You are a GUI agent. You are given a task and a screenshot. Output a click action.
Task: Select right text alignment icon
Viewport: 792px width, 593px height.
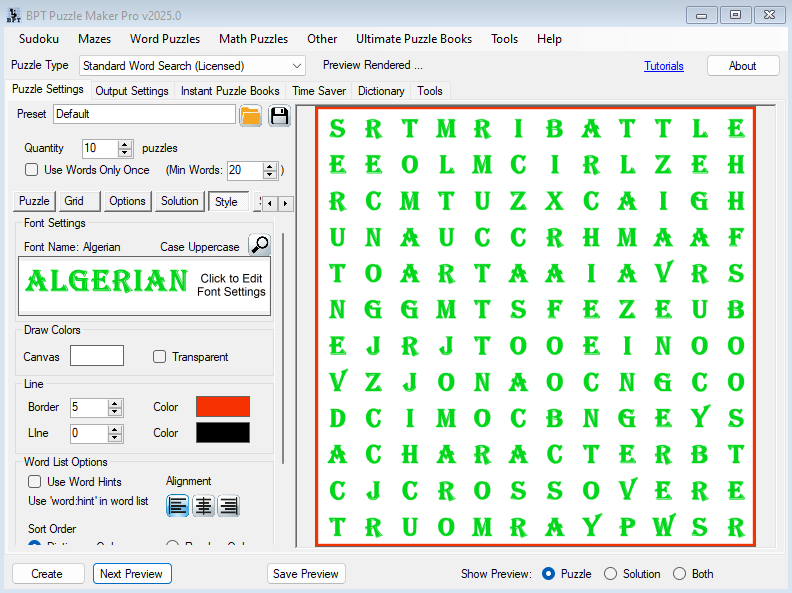(x=229, y=506)
